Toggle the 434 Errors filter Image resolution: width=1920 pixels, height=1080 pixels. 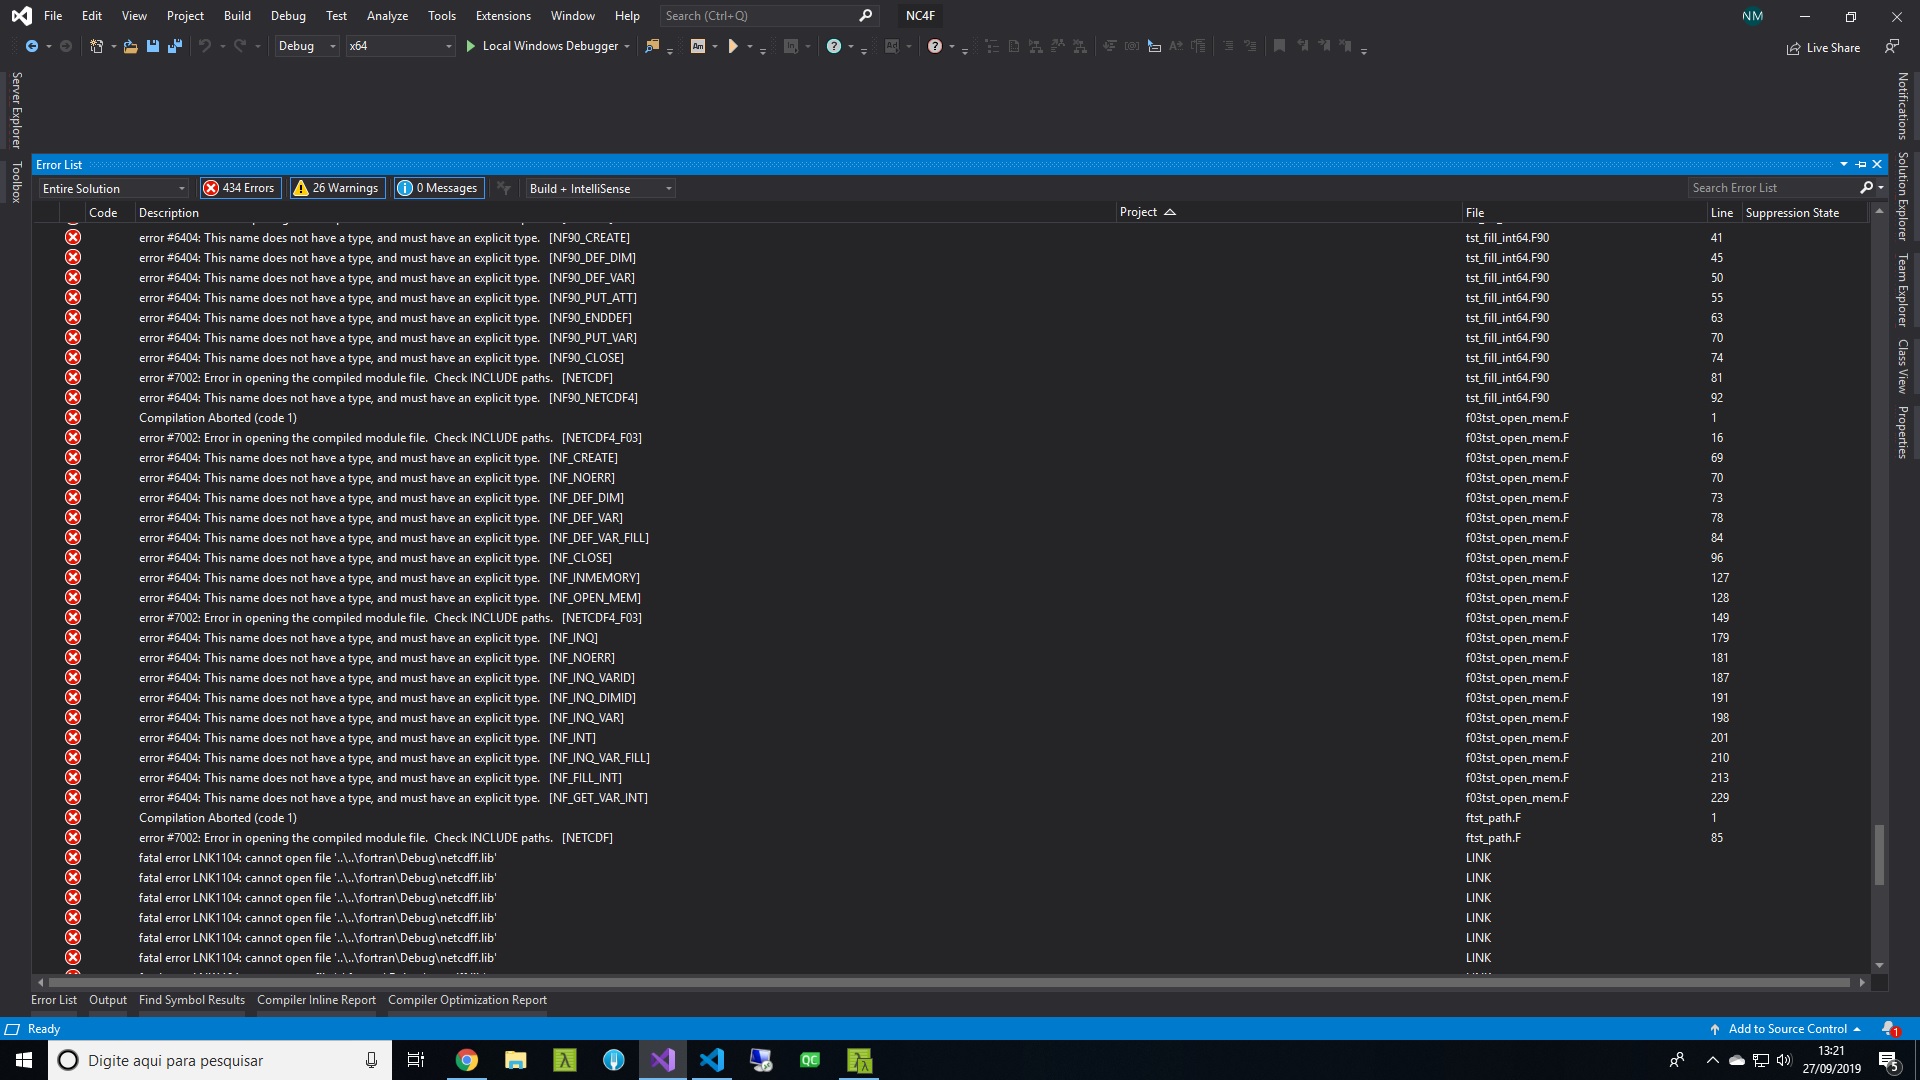[x=240, y=188]
